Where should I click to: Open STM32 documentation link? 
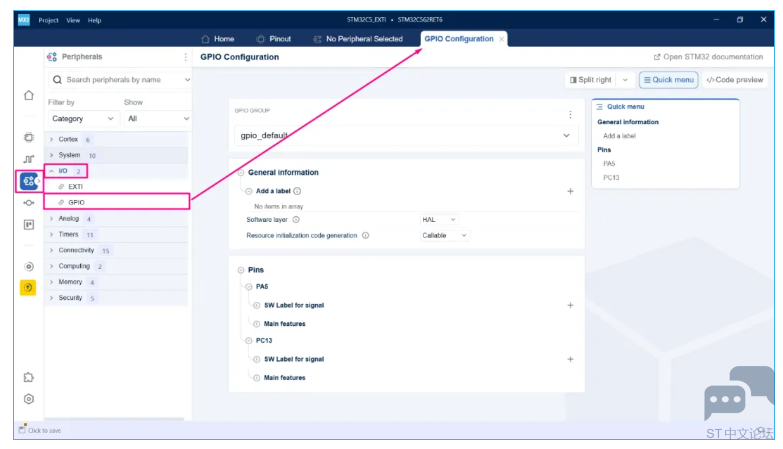(x=708, y=57)
